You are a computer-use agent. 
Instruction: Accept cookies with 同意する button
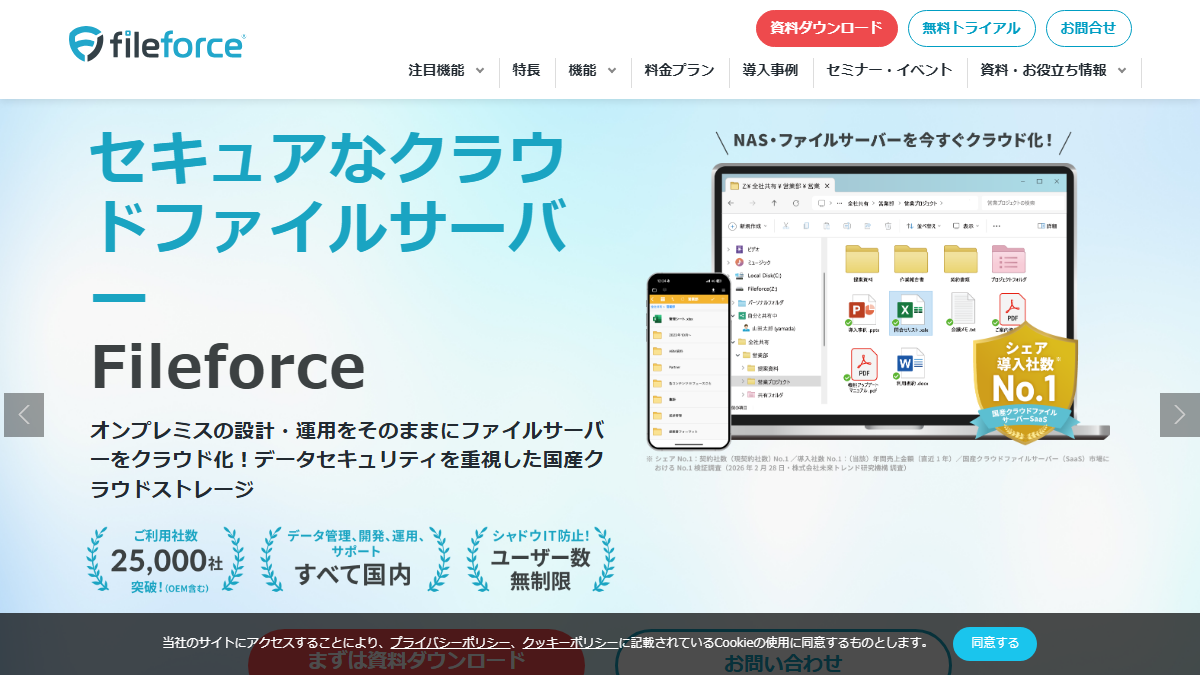click(995, 643)
